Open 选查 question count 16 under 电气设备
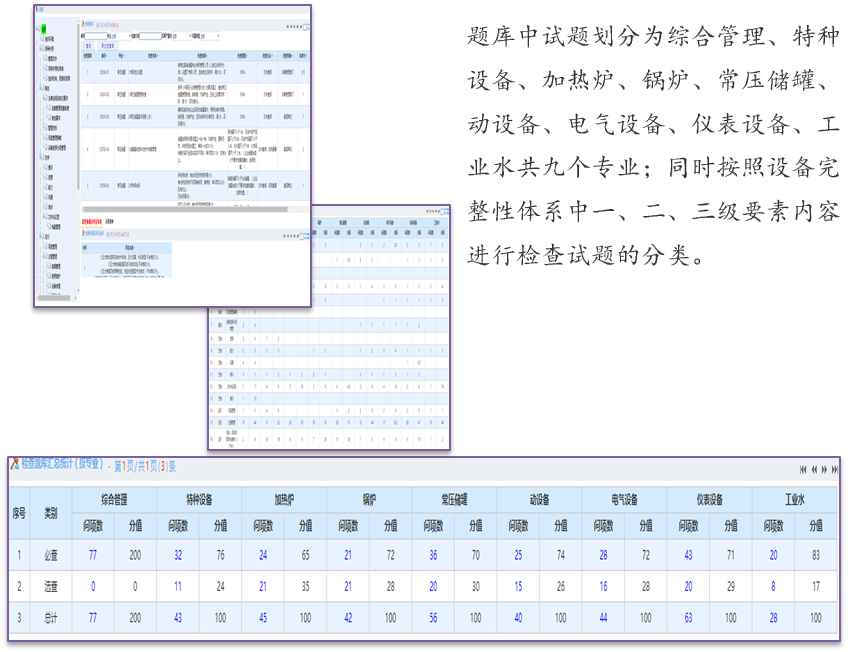This screenshot has height=652, width=861. tap(603, 587)
